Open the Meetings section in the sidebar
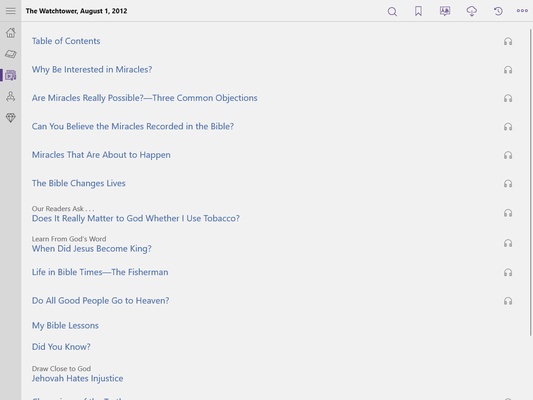This screenshot has height=400, width=533. (11, 97)
